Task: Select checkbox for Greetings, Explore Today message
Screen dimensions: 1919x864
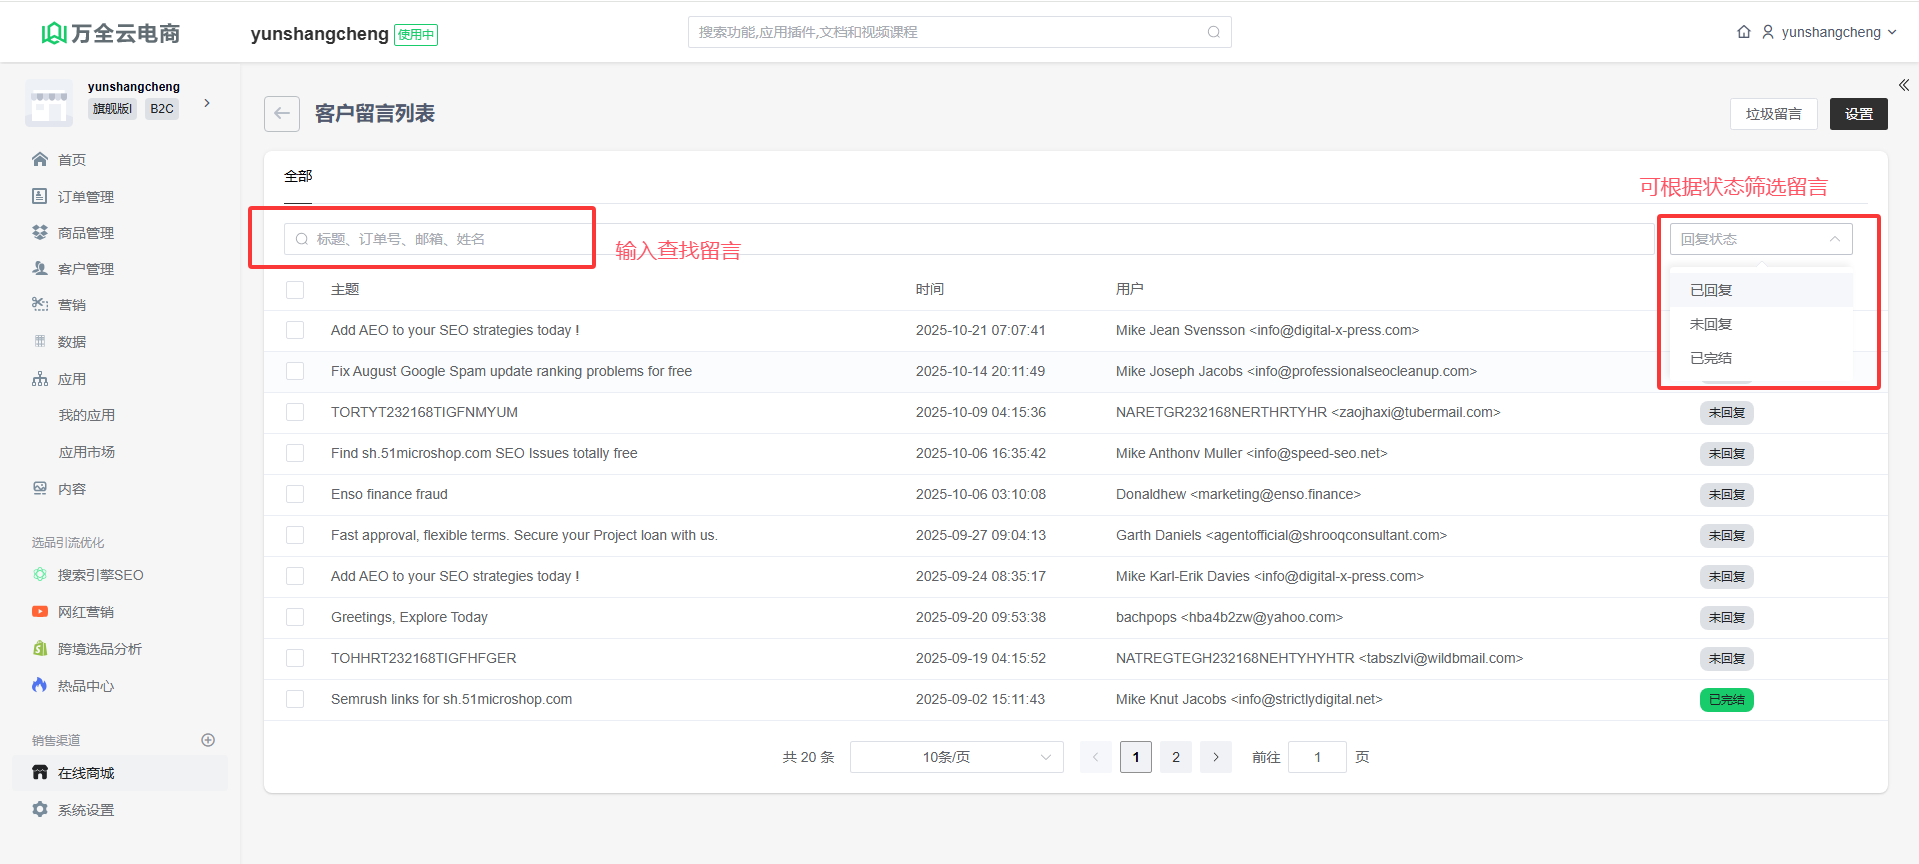Action: point(295,617)
